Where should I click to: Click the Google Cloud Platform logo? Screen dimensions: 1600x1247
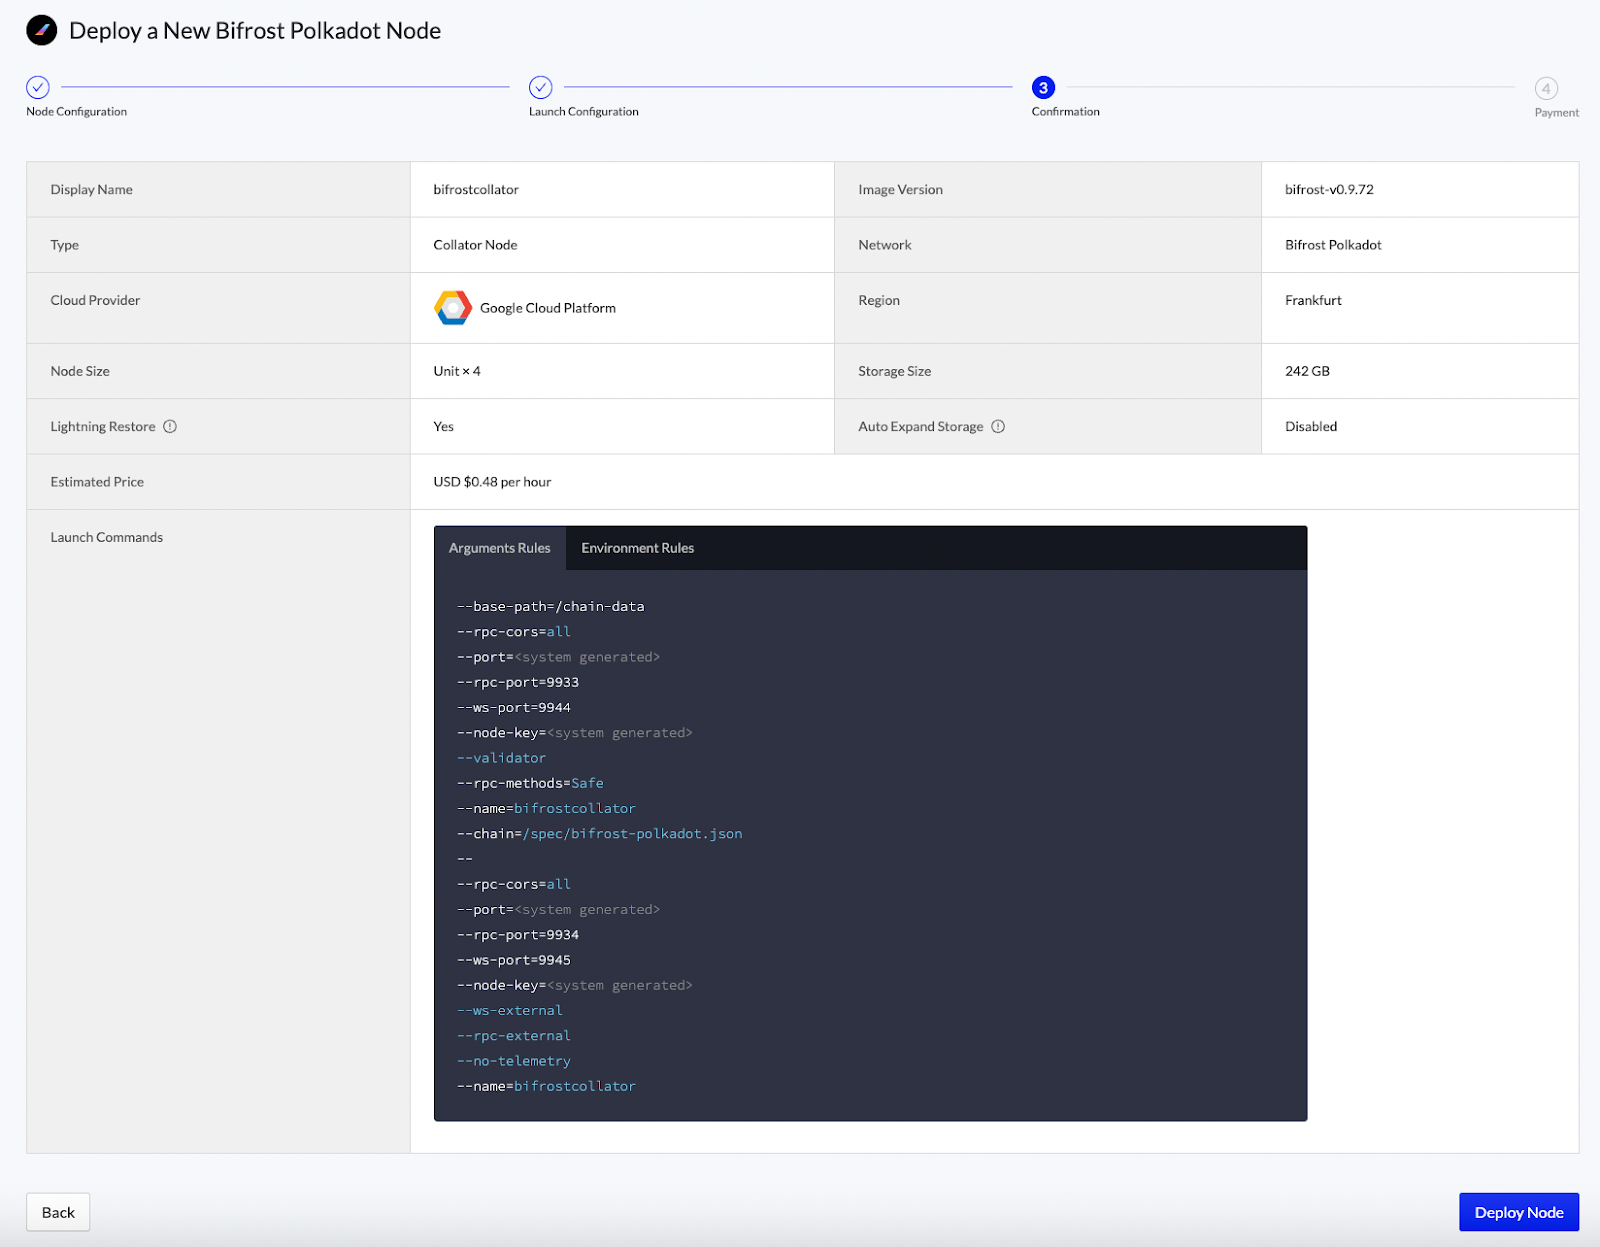453,308
